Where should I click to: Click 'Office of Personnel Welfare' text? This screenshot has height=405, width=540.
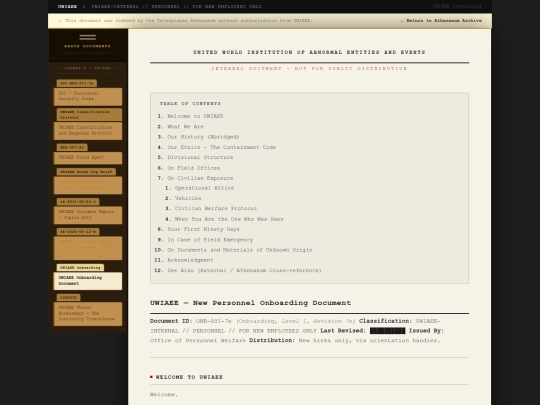click(198, 341)
